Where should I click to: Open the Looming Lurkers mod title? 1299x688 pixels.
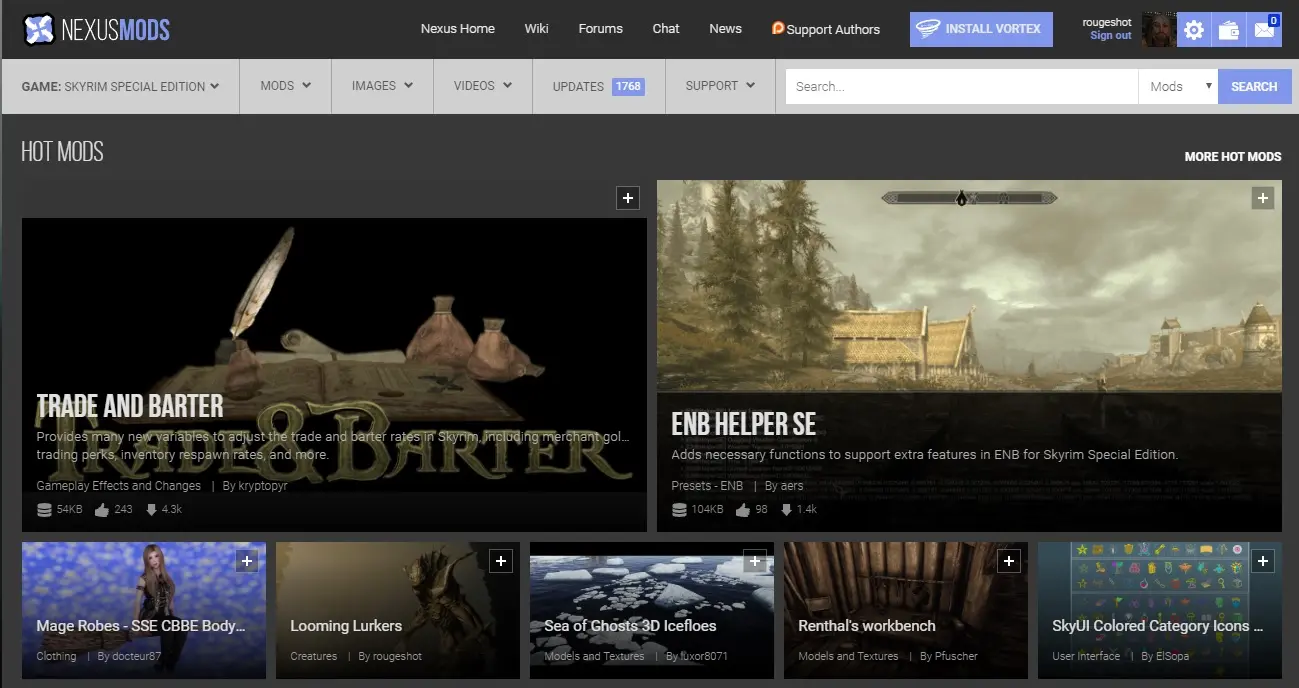[x=346, y=626]
